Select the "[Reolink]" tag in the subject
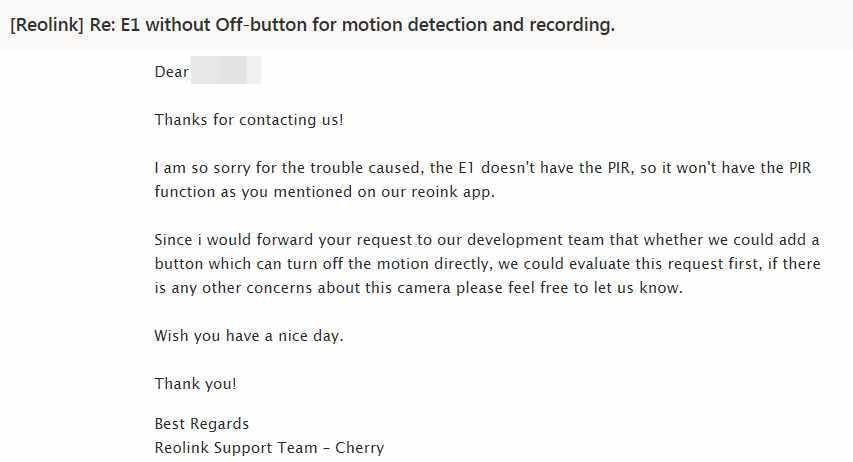 point(47,24)
